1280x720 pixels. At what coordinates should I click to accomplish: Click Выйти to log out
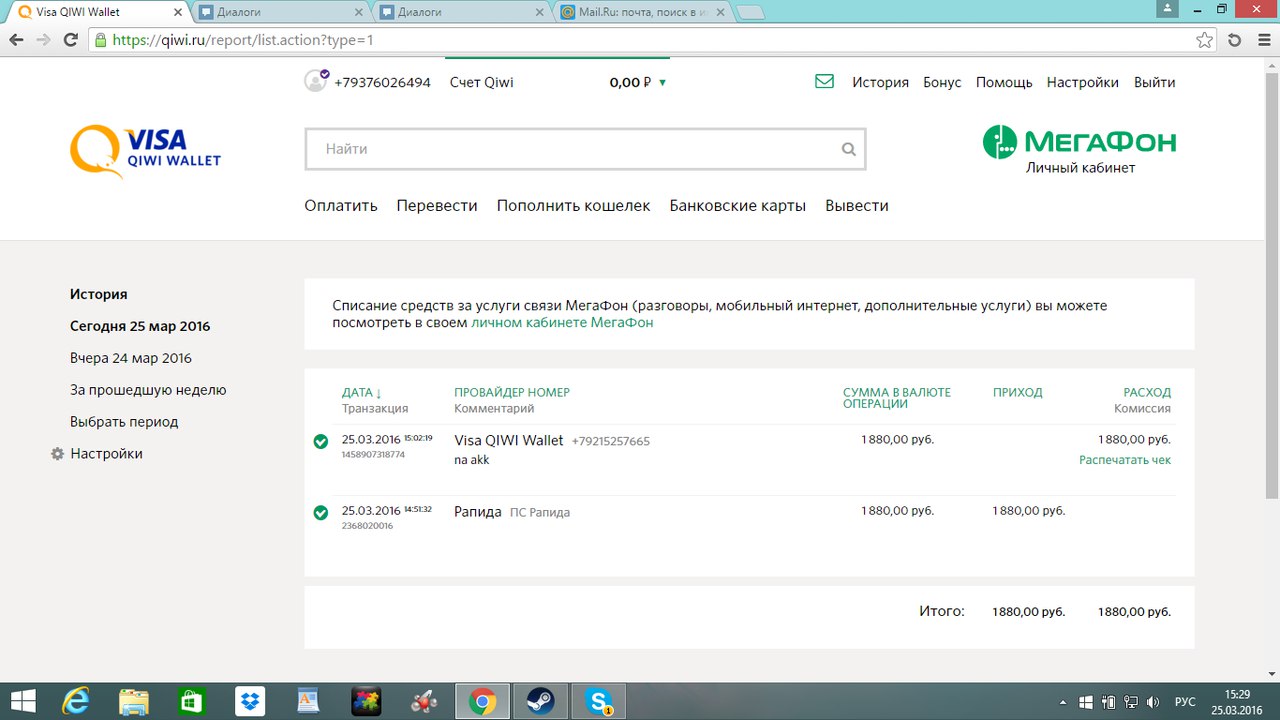(1155, 83)
